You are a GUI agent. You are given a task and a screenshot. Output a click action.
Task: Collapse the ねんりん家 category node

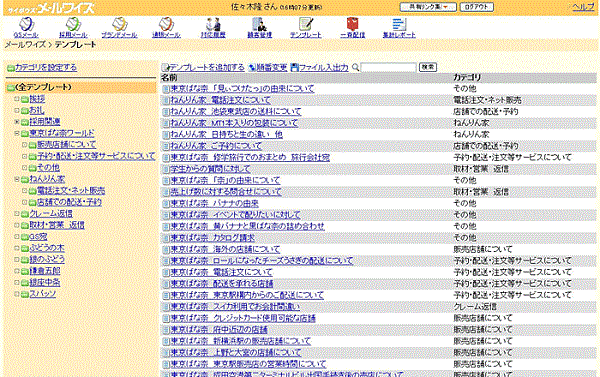17,179
